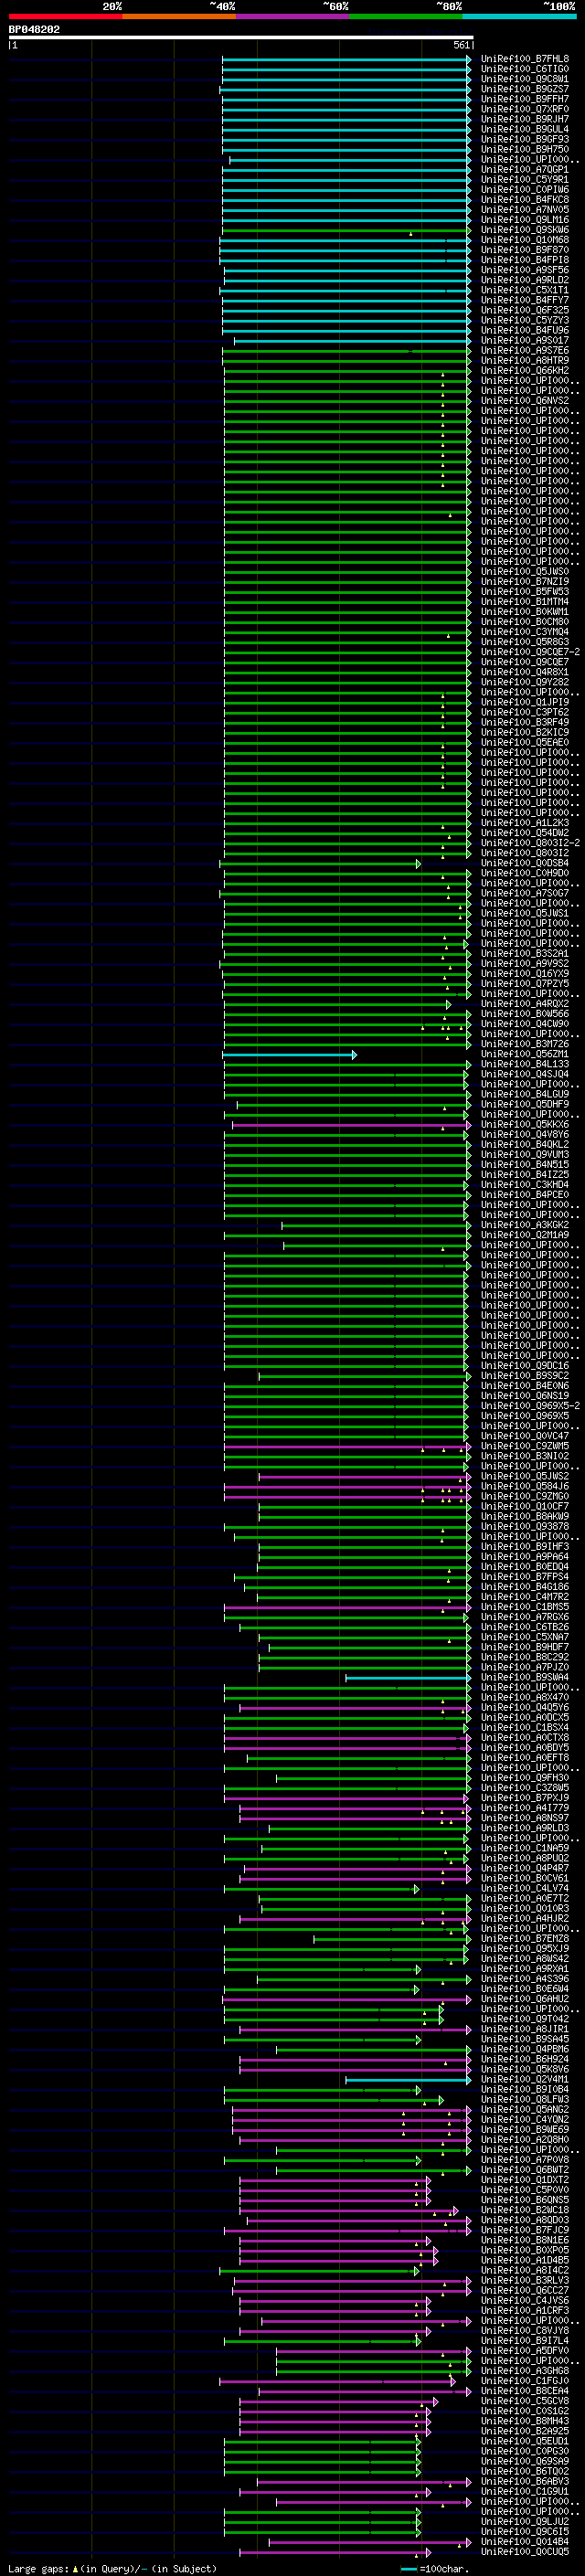Select hit label UniRef100_Q803I2-2
Screen dimensions: 585x2576
click(x=530, y=843)
